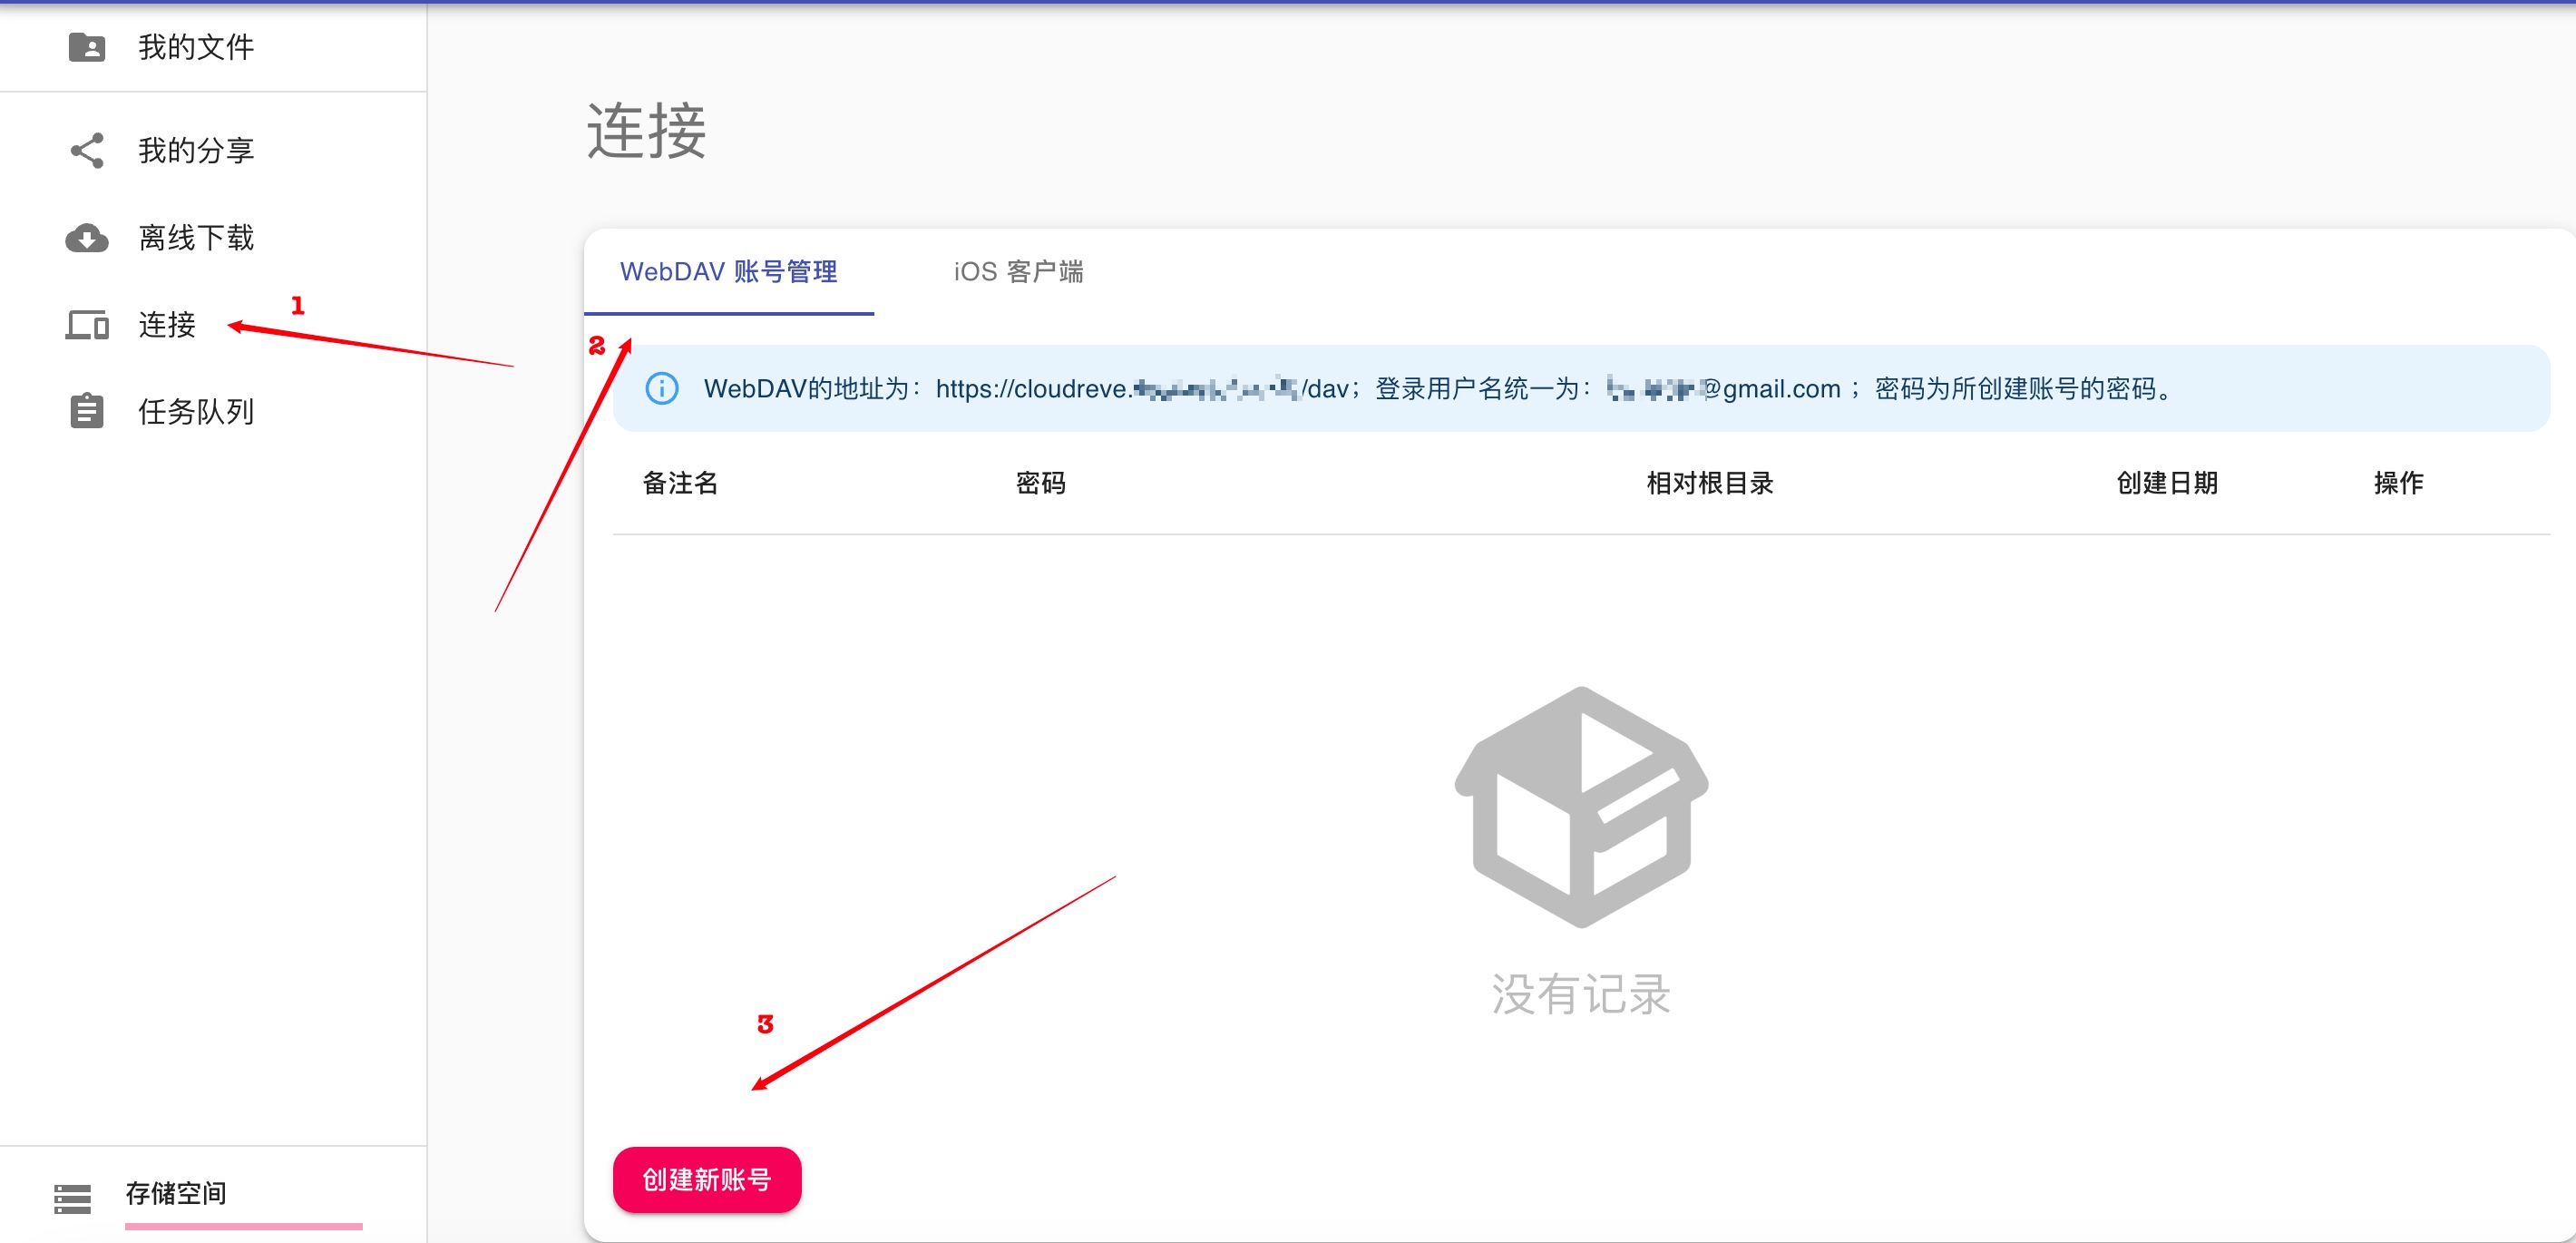Click the 创建日期 column header

[2167, 483]
